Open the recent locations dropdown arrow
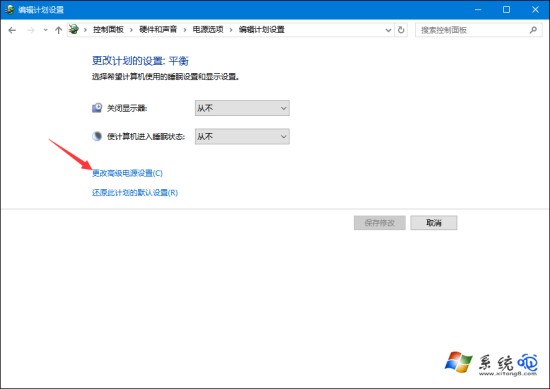Viewport: 550px width, 389px height. [46, 30]
